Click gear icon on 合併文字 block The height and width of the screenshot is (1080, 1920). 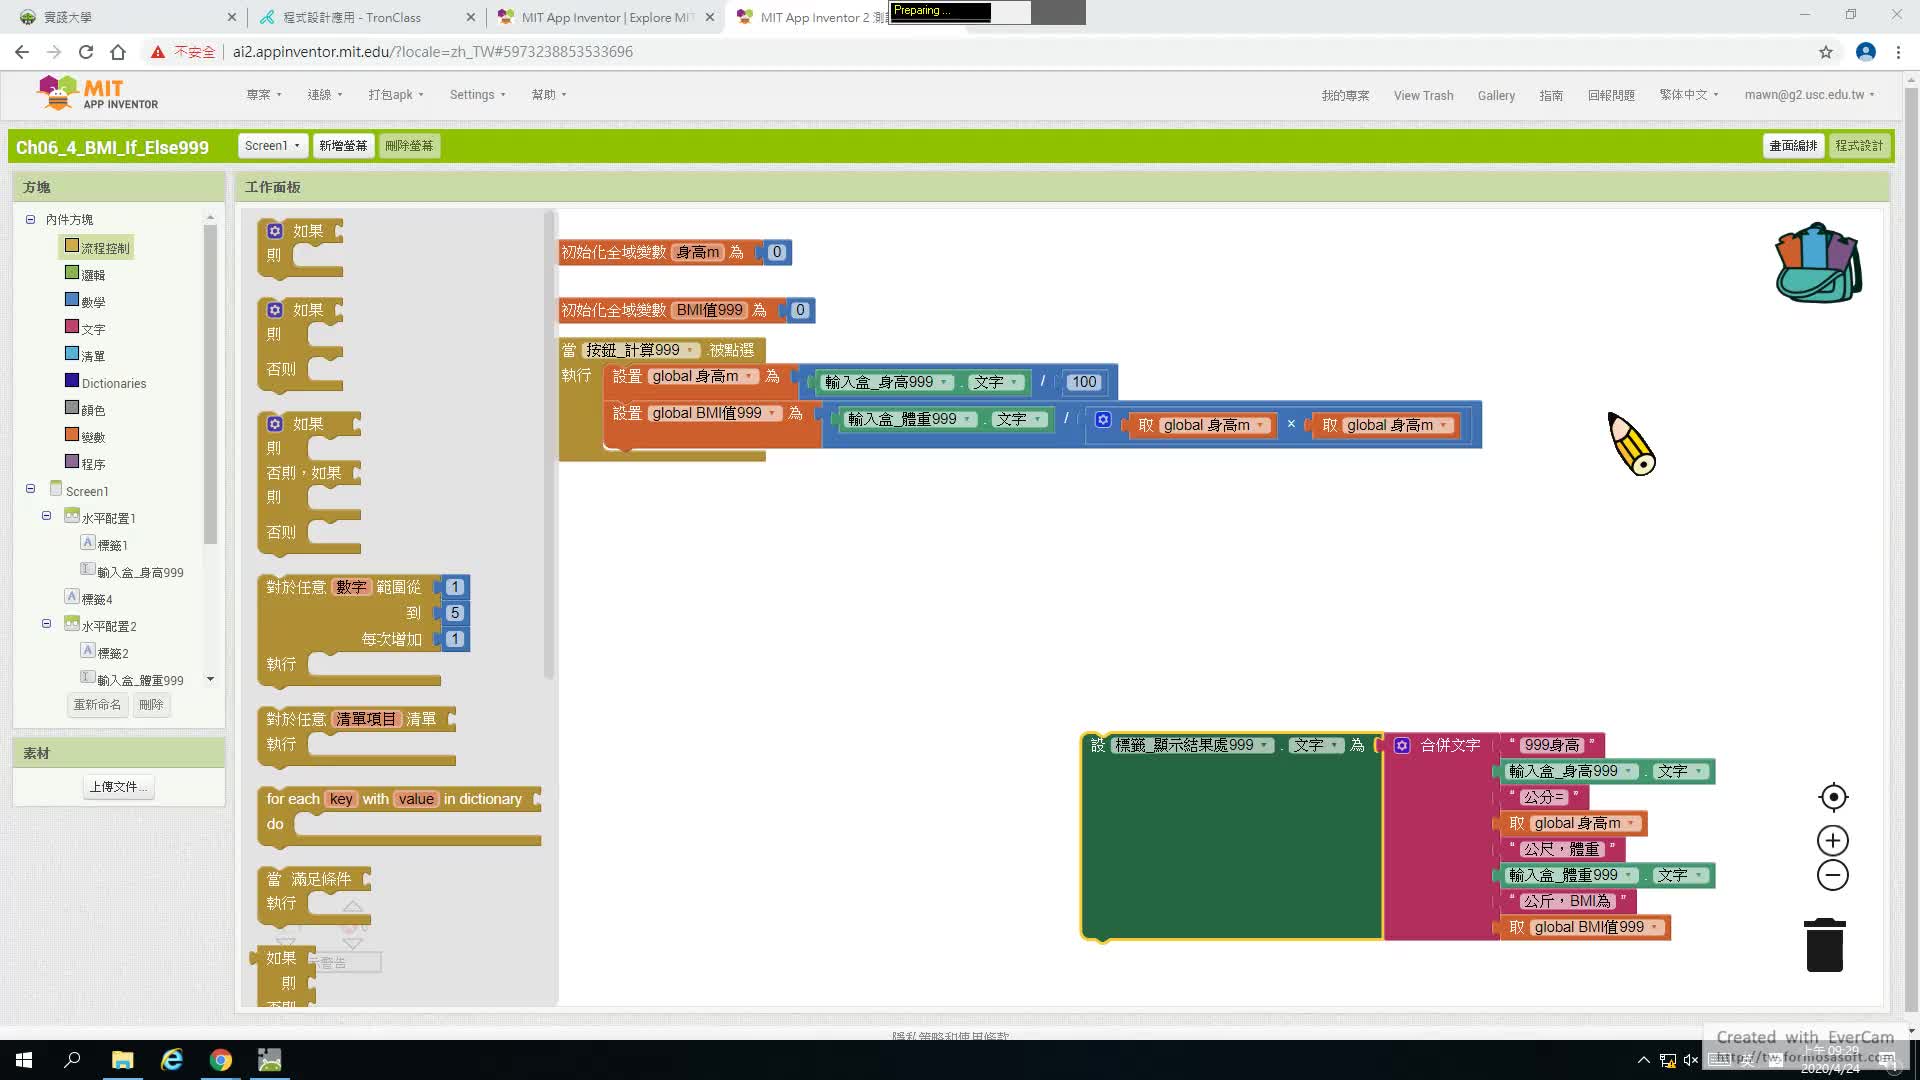pyautogui.click(x=1402, y=745)
